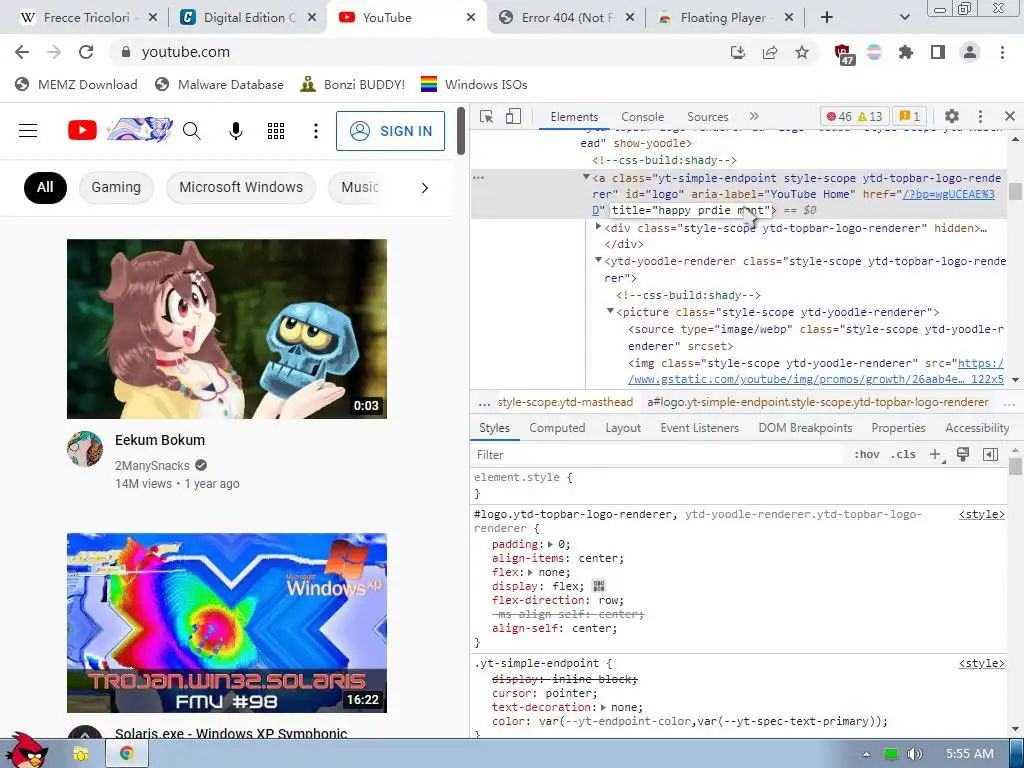Reload the YouTube page

coord(86,52)
